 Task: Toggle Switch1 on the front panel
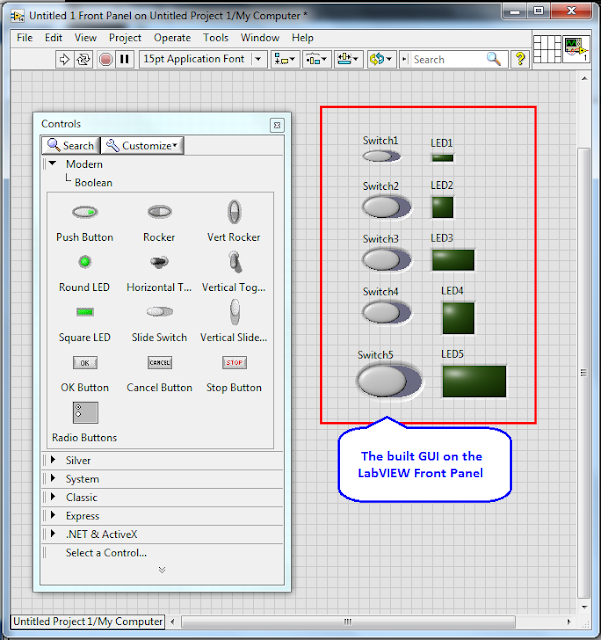click(381, 156)
